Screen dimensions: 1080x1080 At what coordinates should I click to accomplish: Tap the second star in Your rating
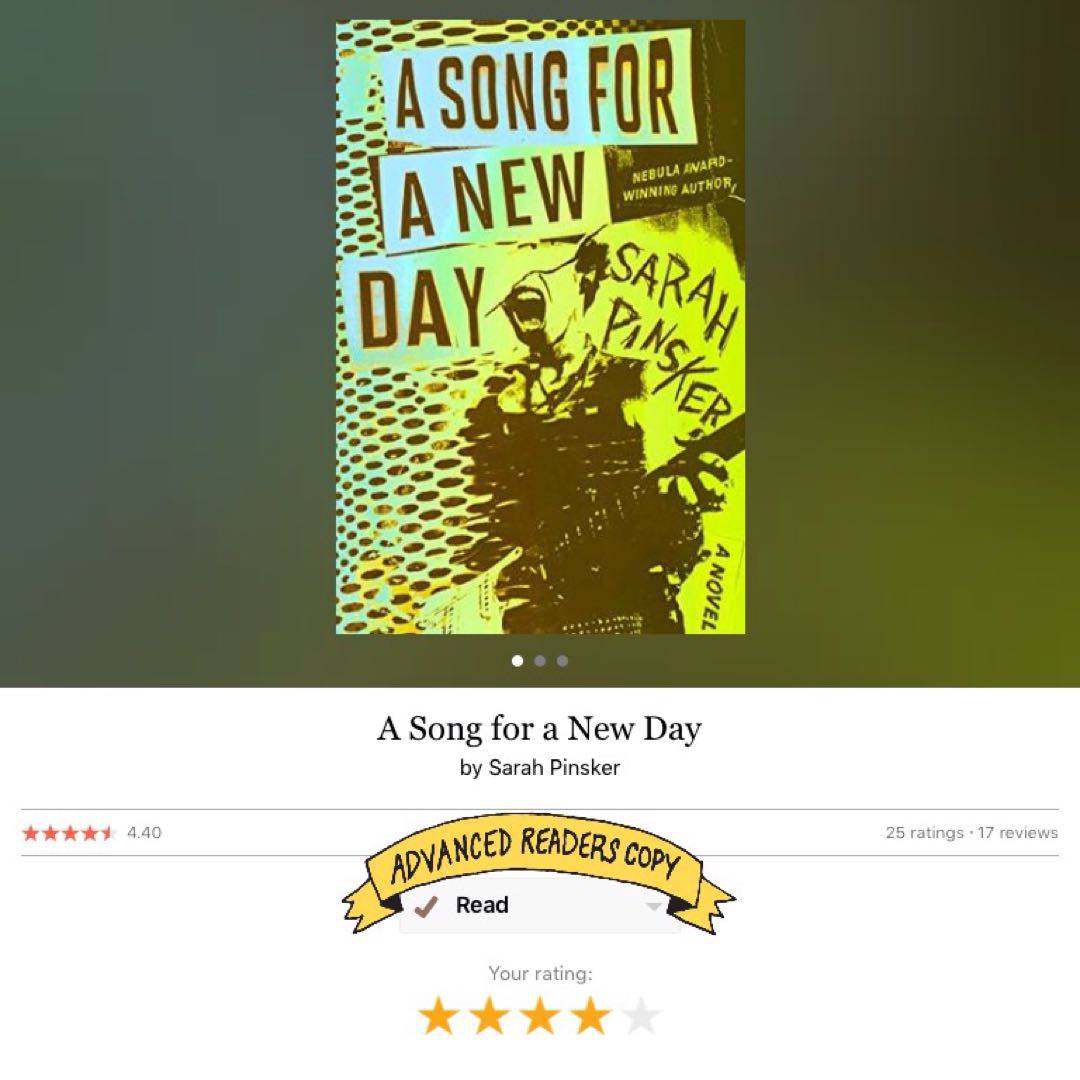(x=490, y=1016)
